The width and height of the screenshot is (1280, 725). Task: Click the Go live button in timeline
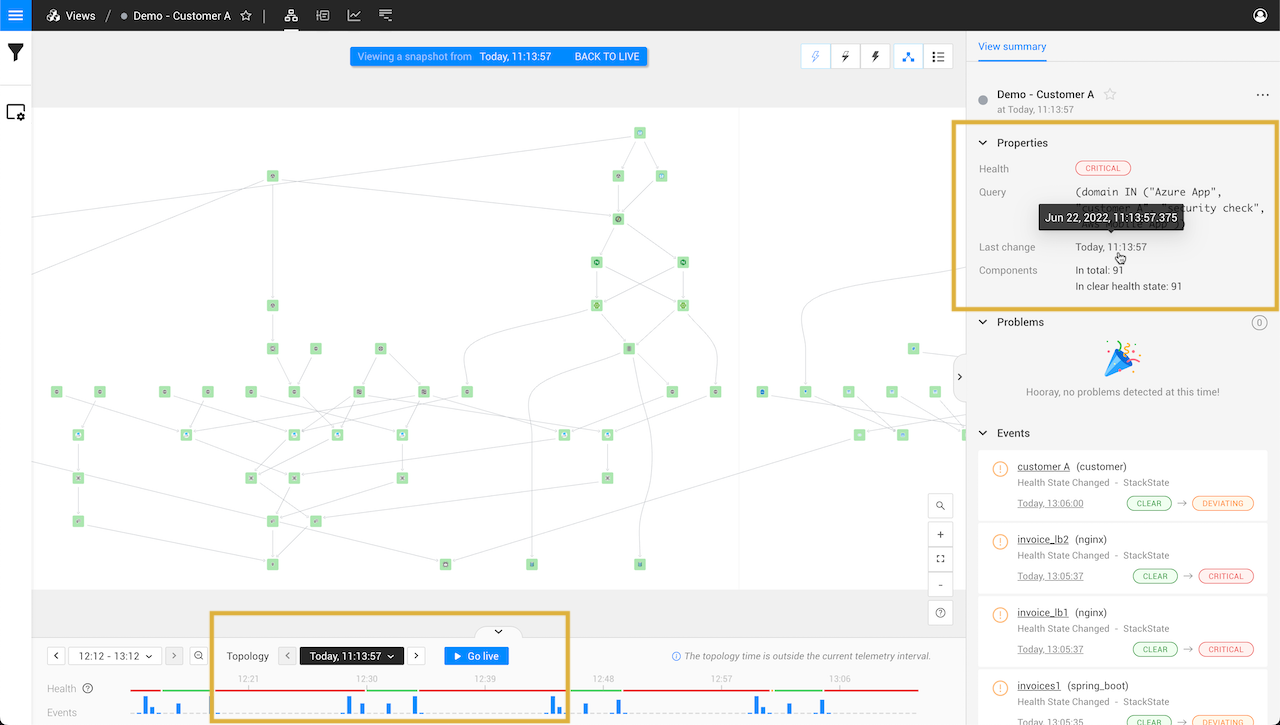tap(476, 656)
